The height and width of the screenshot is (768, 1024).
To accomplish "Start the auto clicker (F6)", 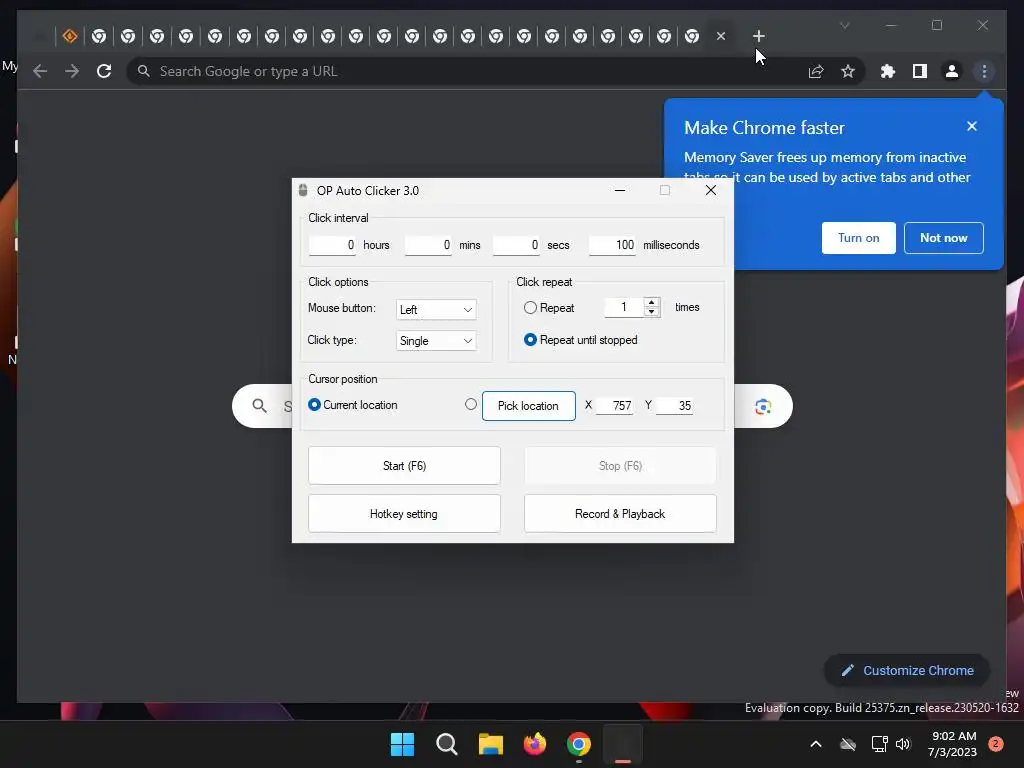I will [404, 466].
